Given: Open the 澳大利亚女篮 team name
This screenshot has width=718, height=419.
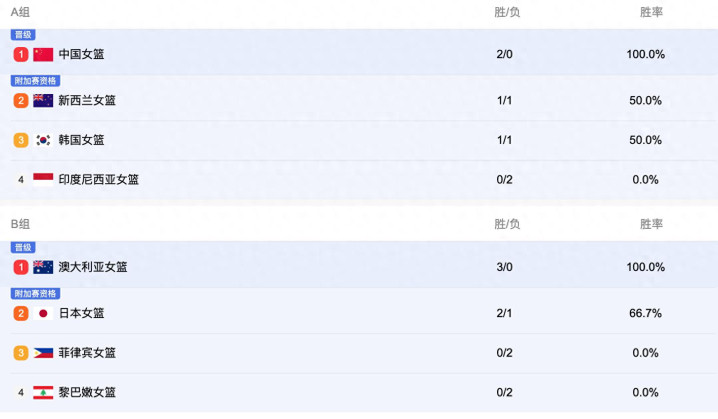Looking at the screenshot, I should pos(93,267).
